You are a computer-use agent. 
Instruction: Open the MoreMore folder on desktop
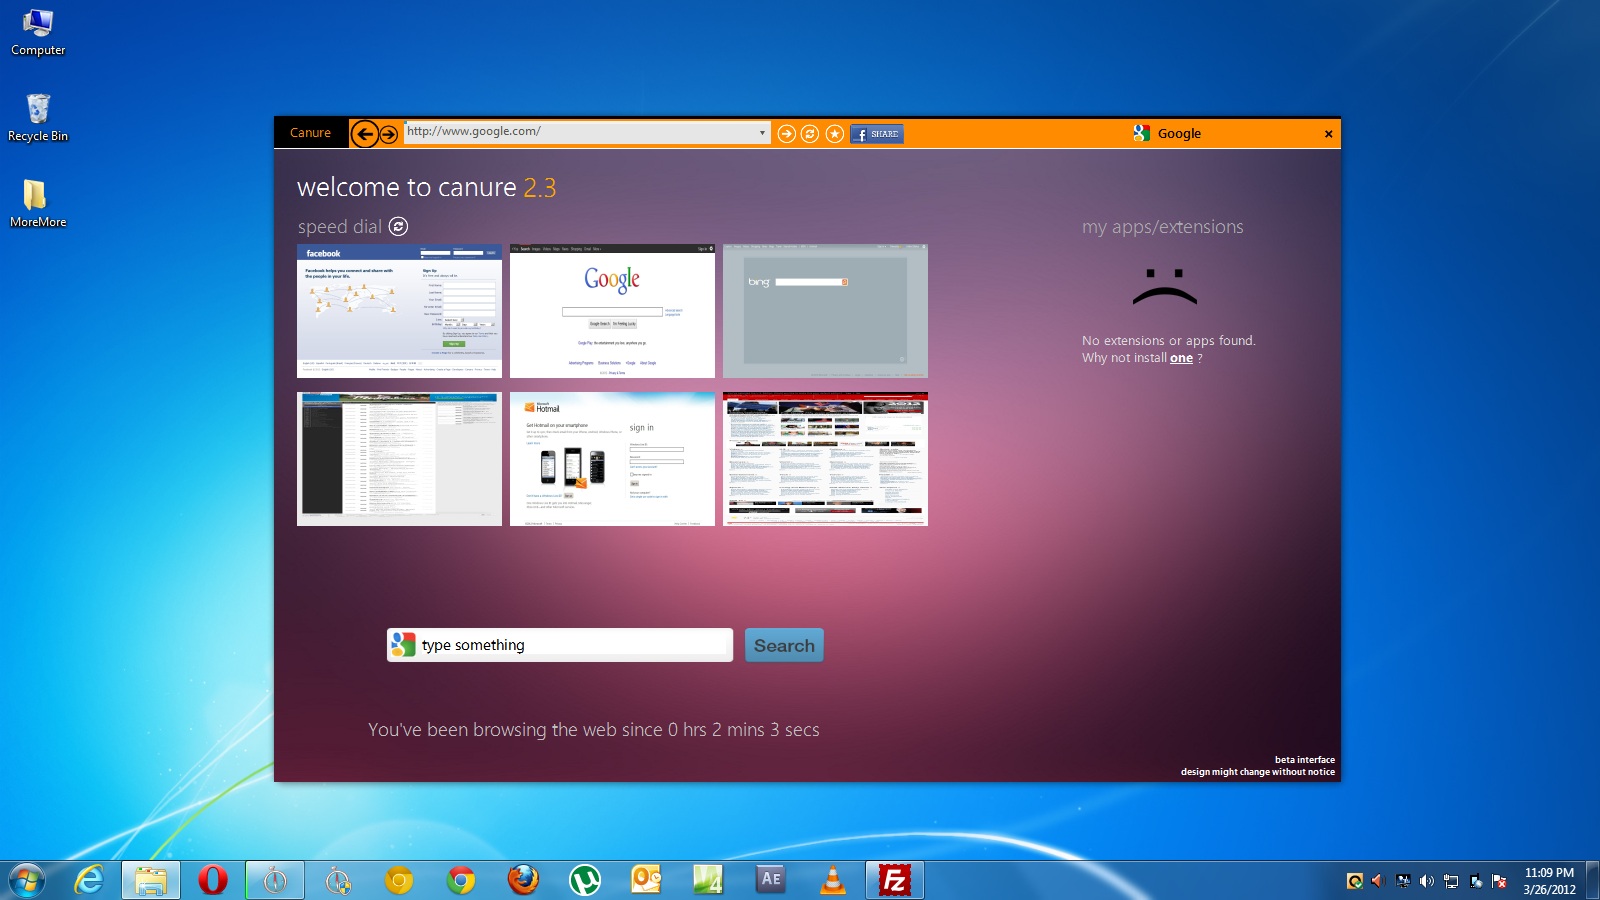coord(38,204)
